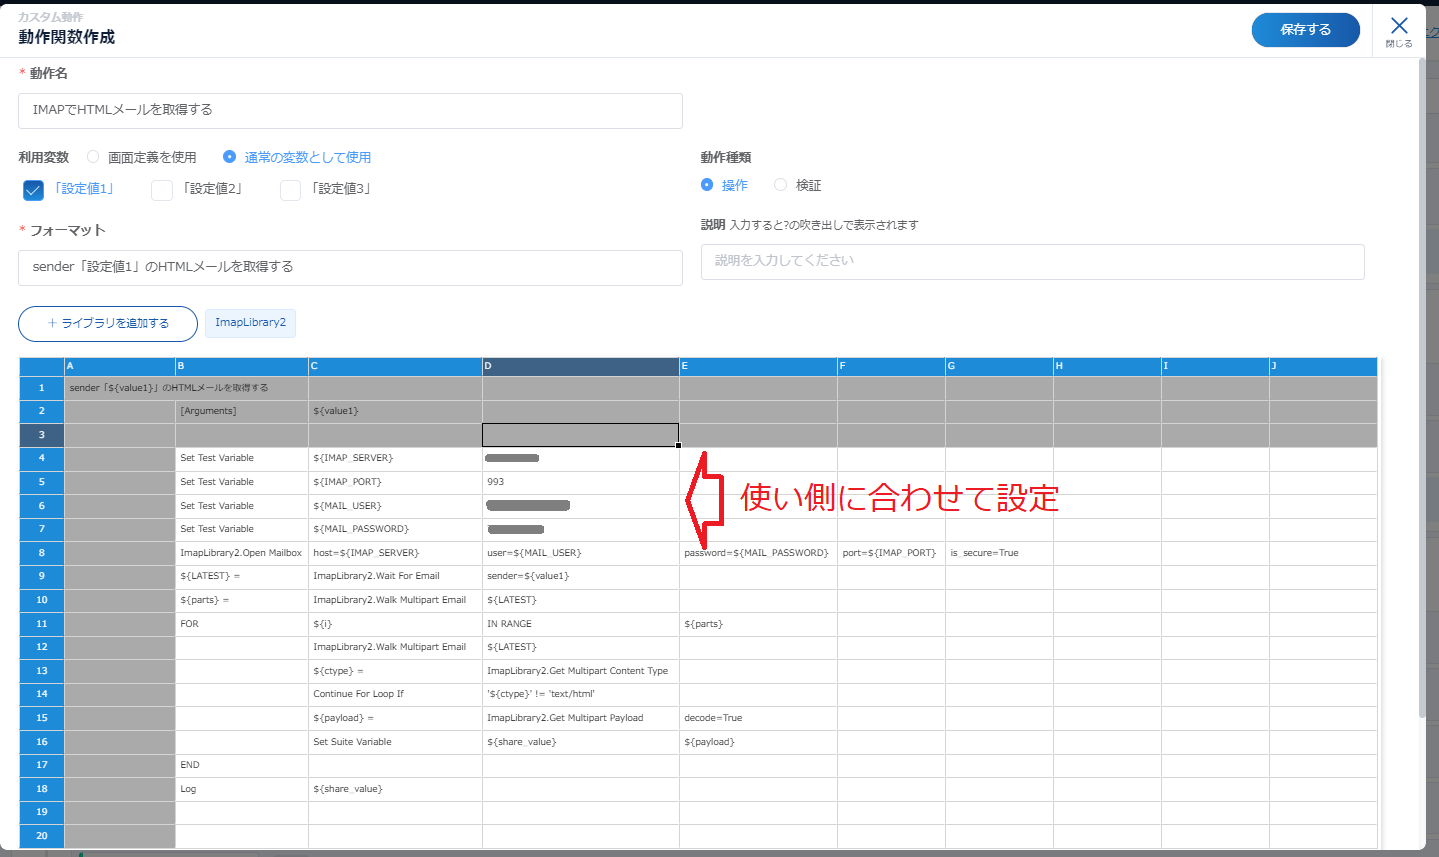
Task: Click the ImapLibrary2.Open Mailbox cell
Action: point(241,553)
